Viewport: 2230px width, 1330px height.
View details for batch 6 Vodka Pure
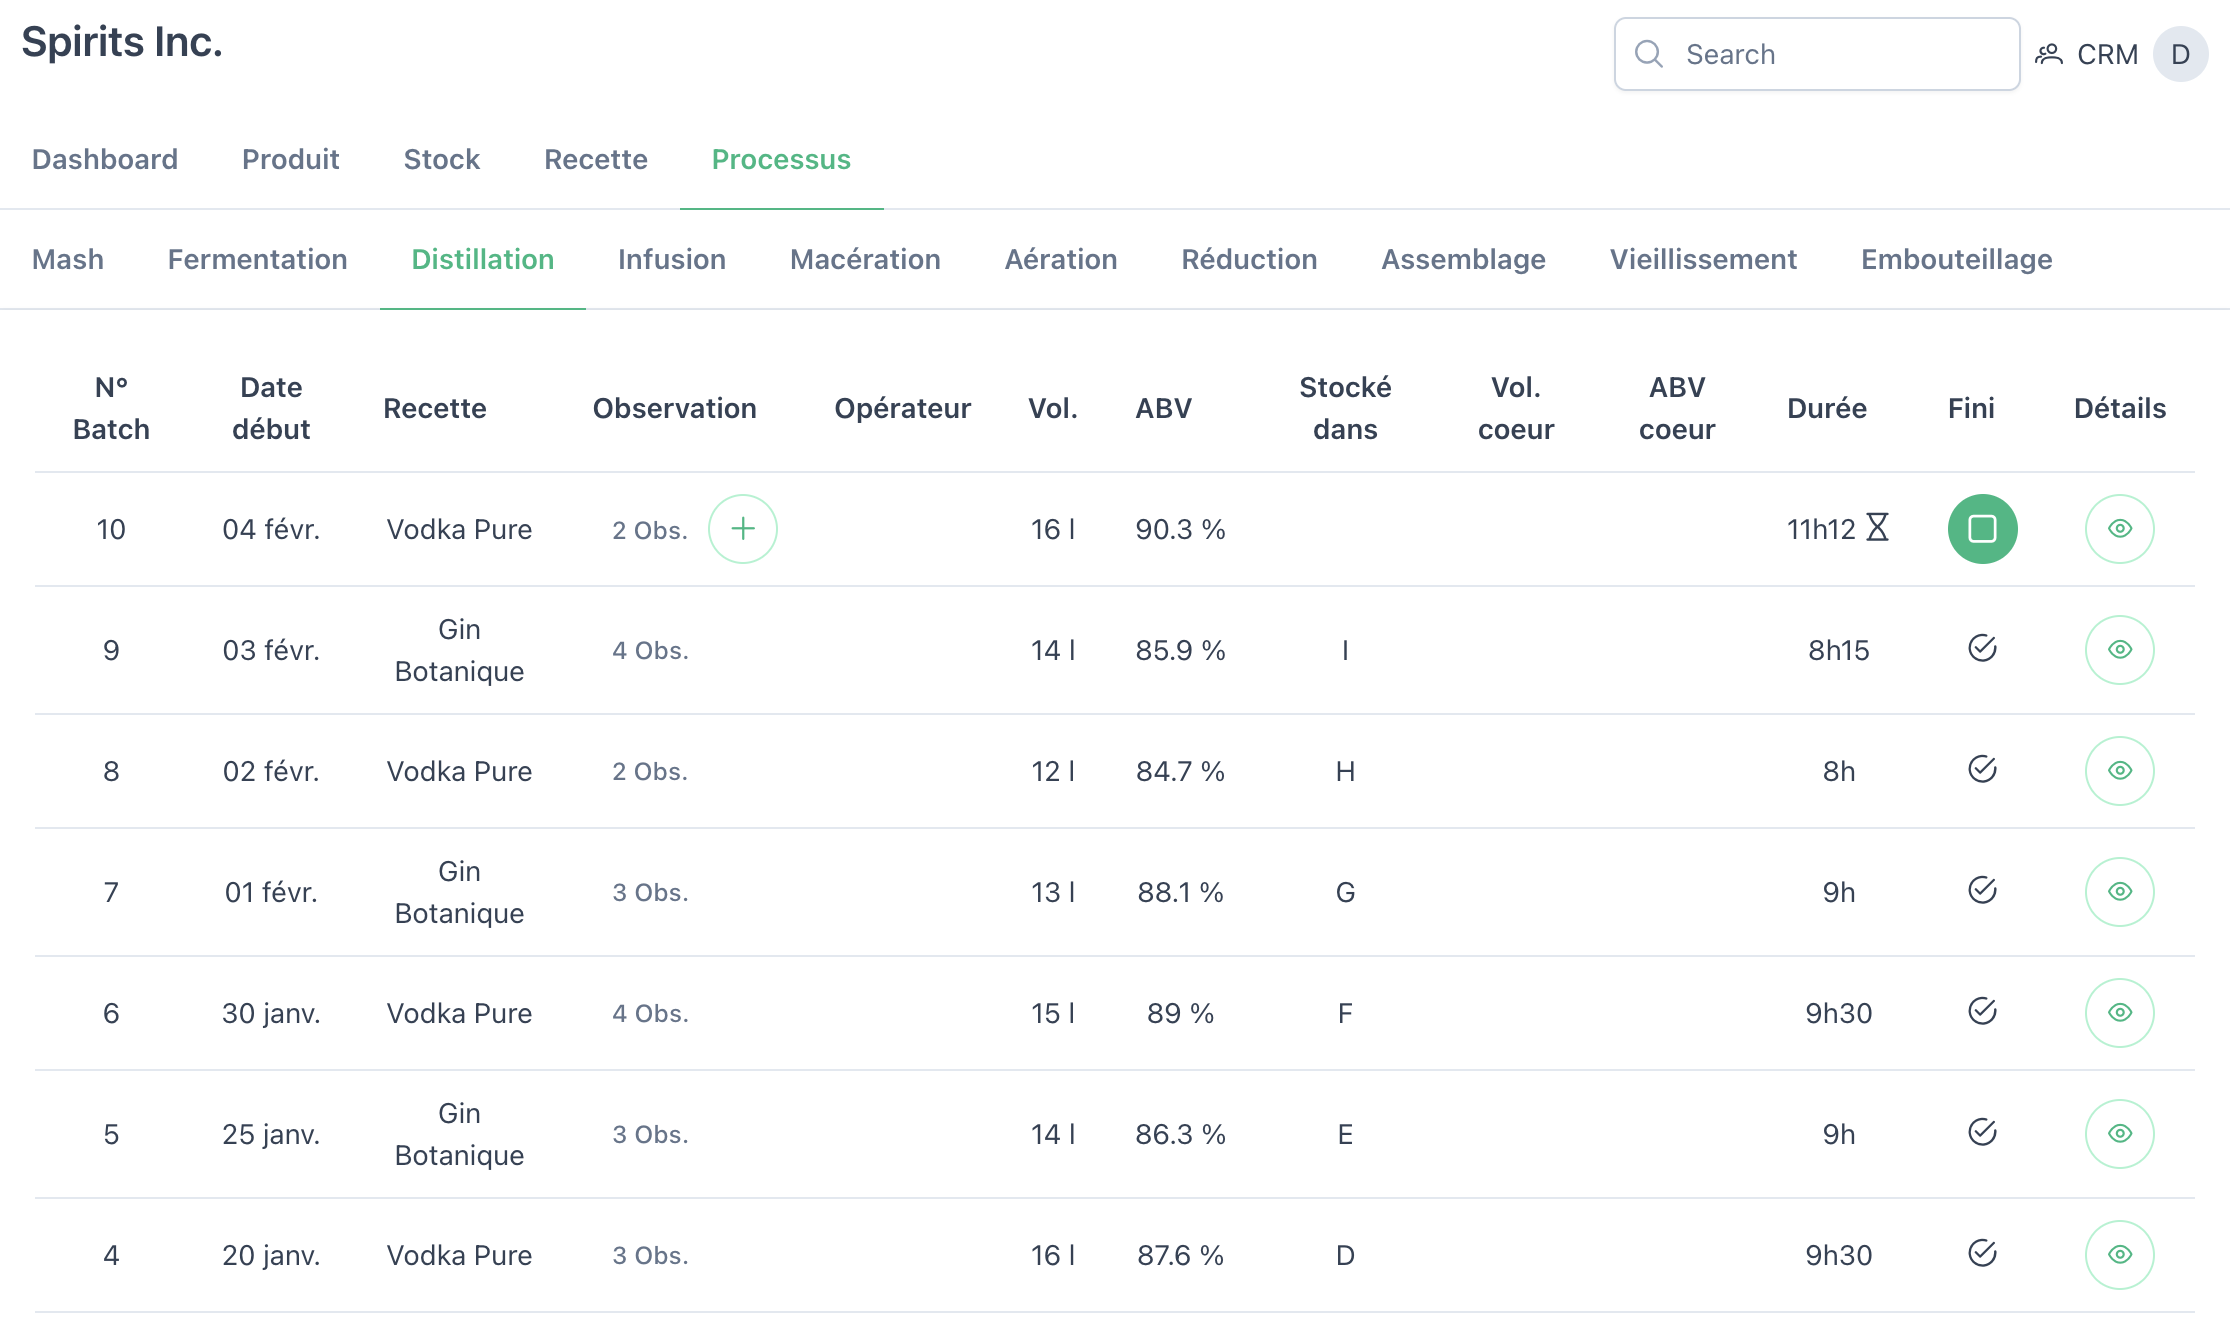pos(2119,1012)
